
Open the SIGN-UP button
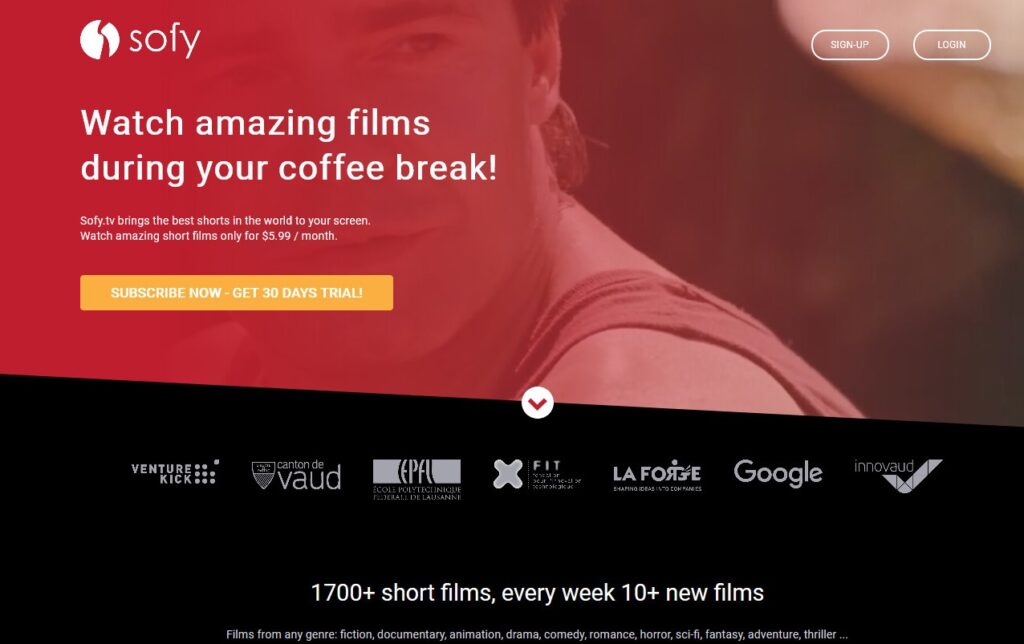click(850, 44)
